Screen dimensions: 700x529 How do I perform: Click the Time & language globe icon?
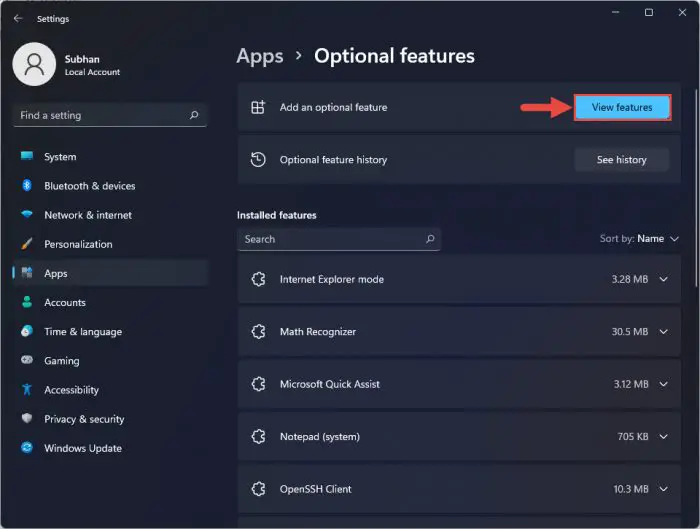(x=27, y=331)
